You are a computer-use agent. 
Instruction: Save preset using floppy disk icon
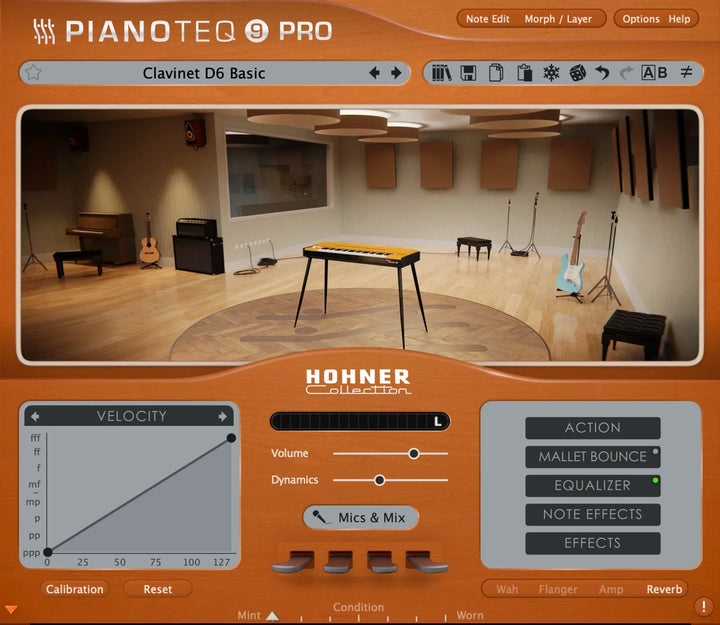pos(468,73)
